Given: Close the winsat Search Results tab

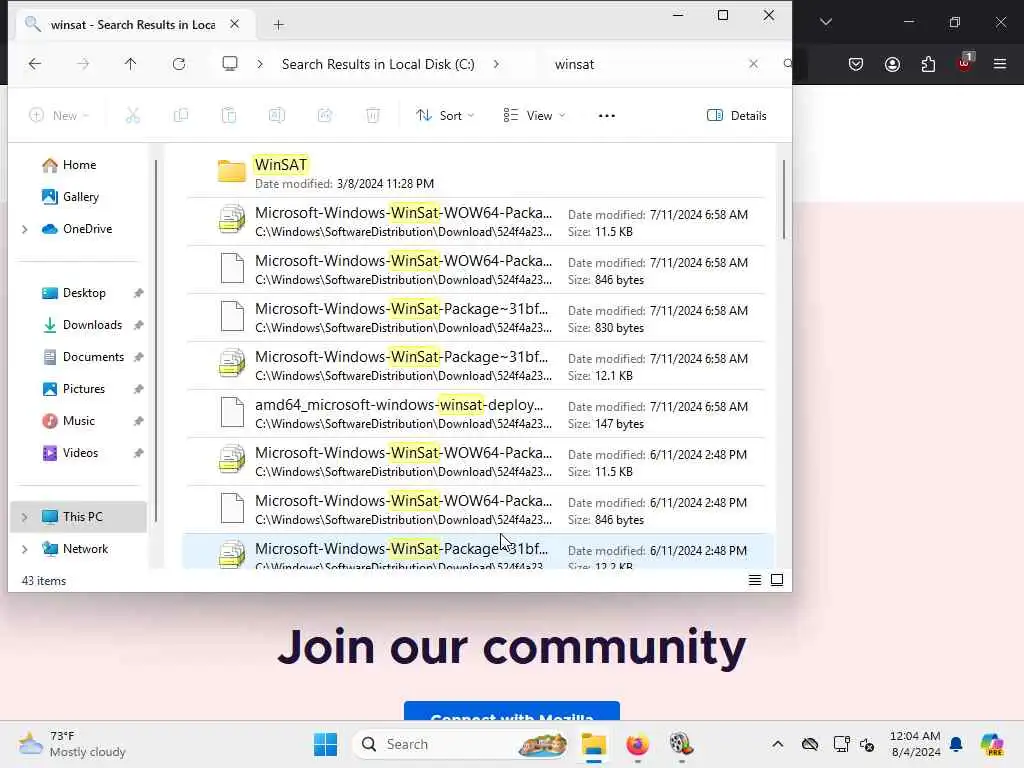Looking at the screenshot, I should coord(234,24).
